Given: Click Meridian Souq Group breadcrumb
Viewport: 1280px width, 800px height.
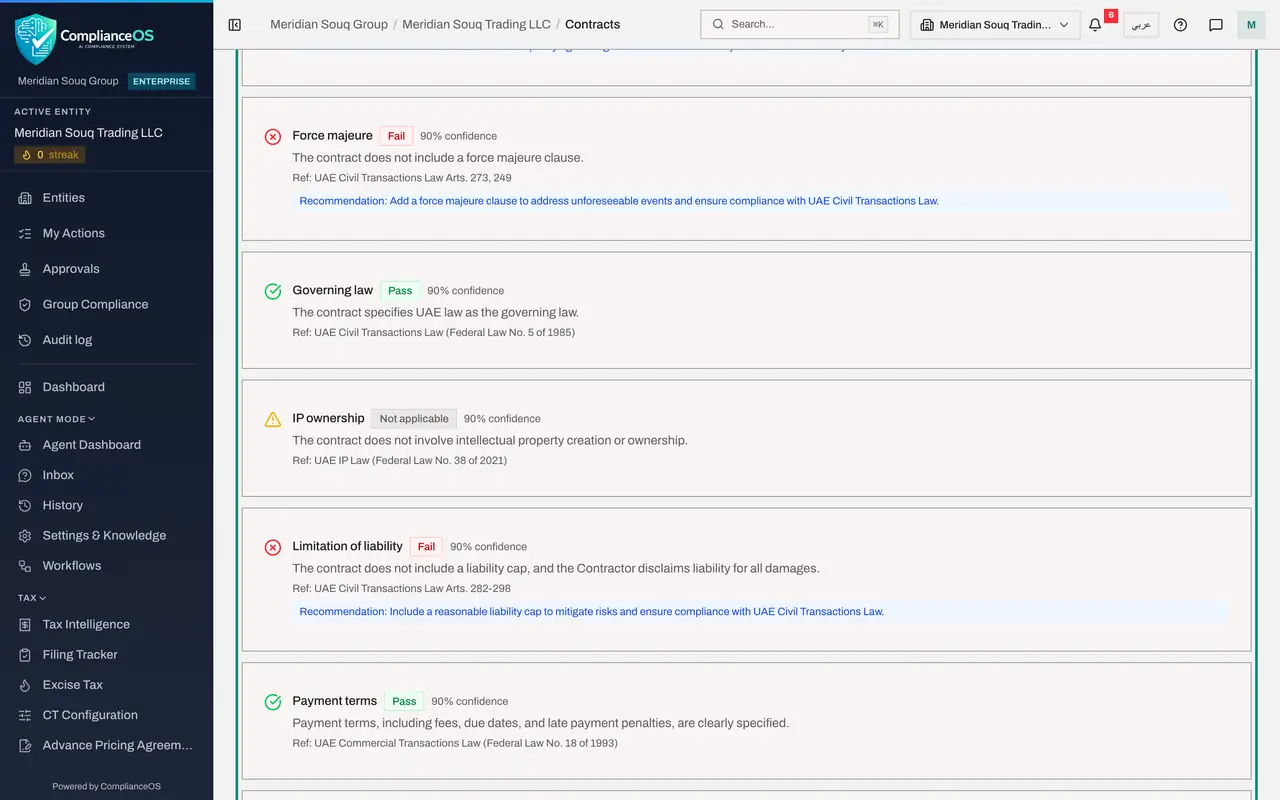Looking at the screenshot, I should tap(329, 24).
